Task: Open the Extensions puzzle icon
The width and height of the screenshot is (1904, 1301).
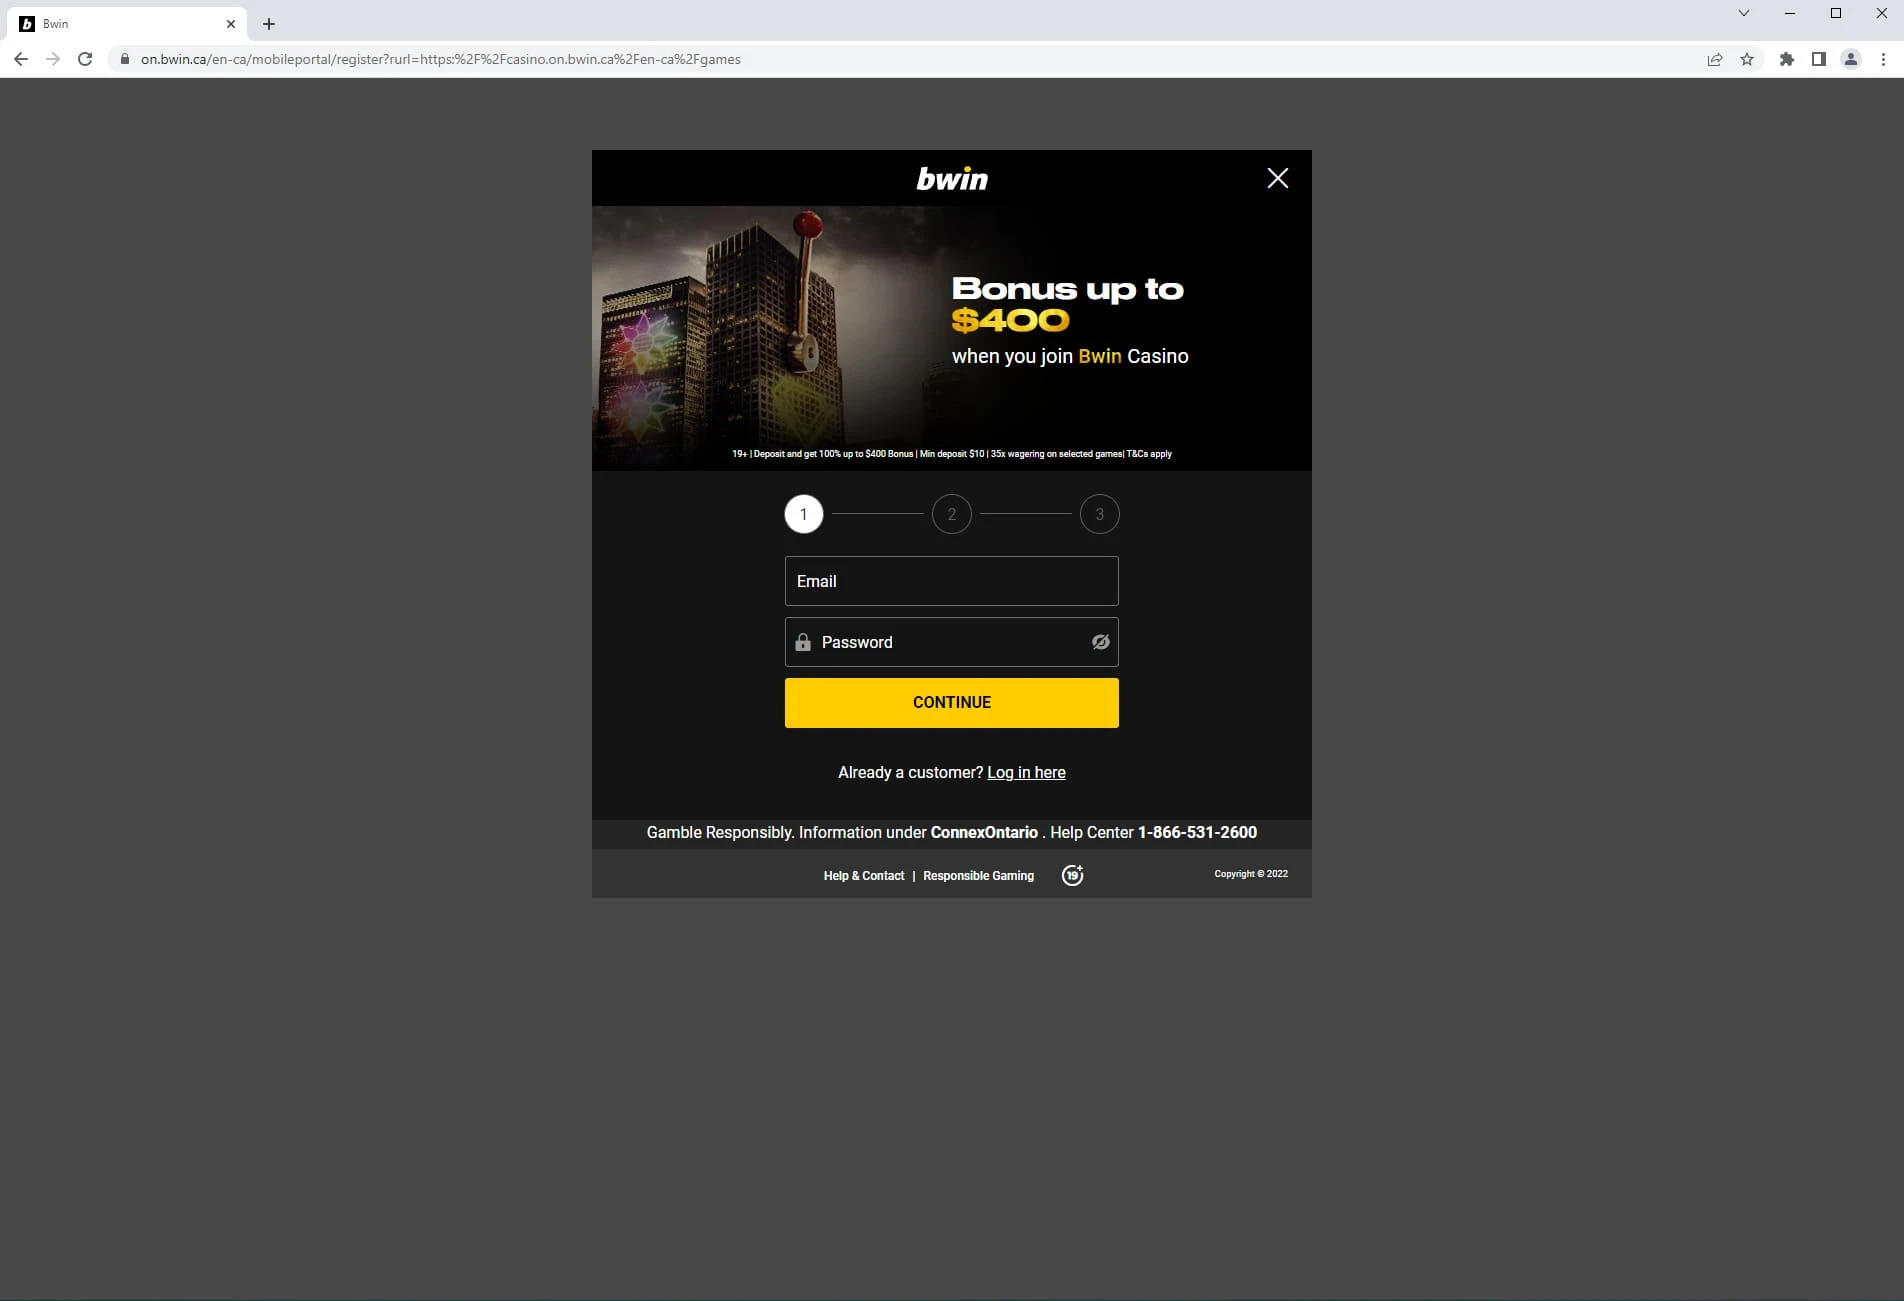Action: click(1787, 59)
